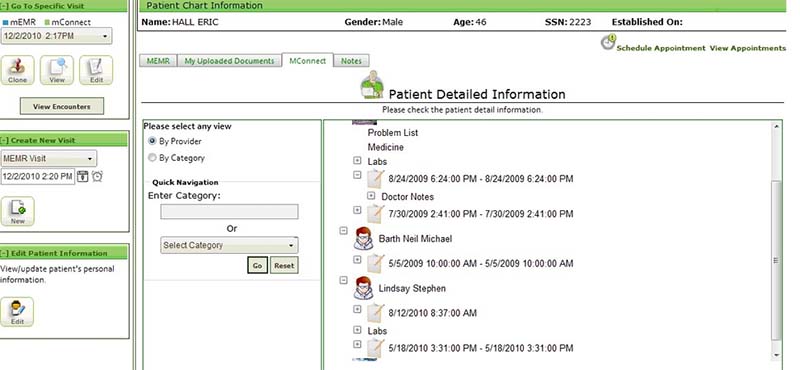Open the View visit icon
Screen dimensions: 800x370
(x=57, y=70)
